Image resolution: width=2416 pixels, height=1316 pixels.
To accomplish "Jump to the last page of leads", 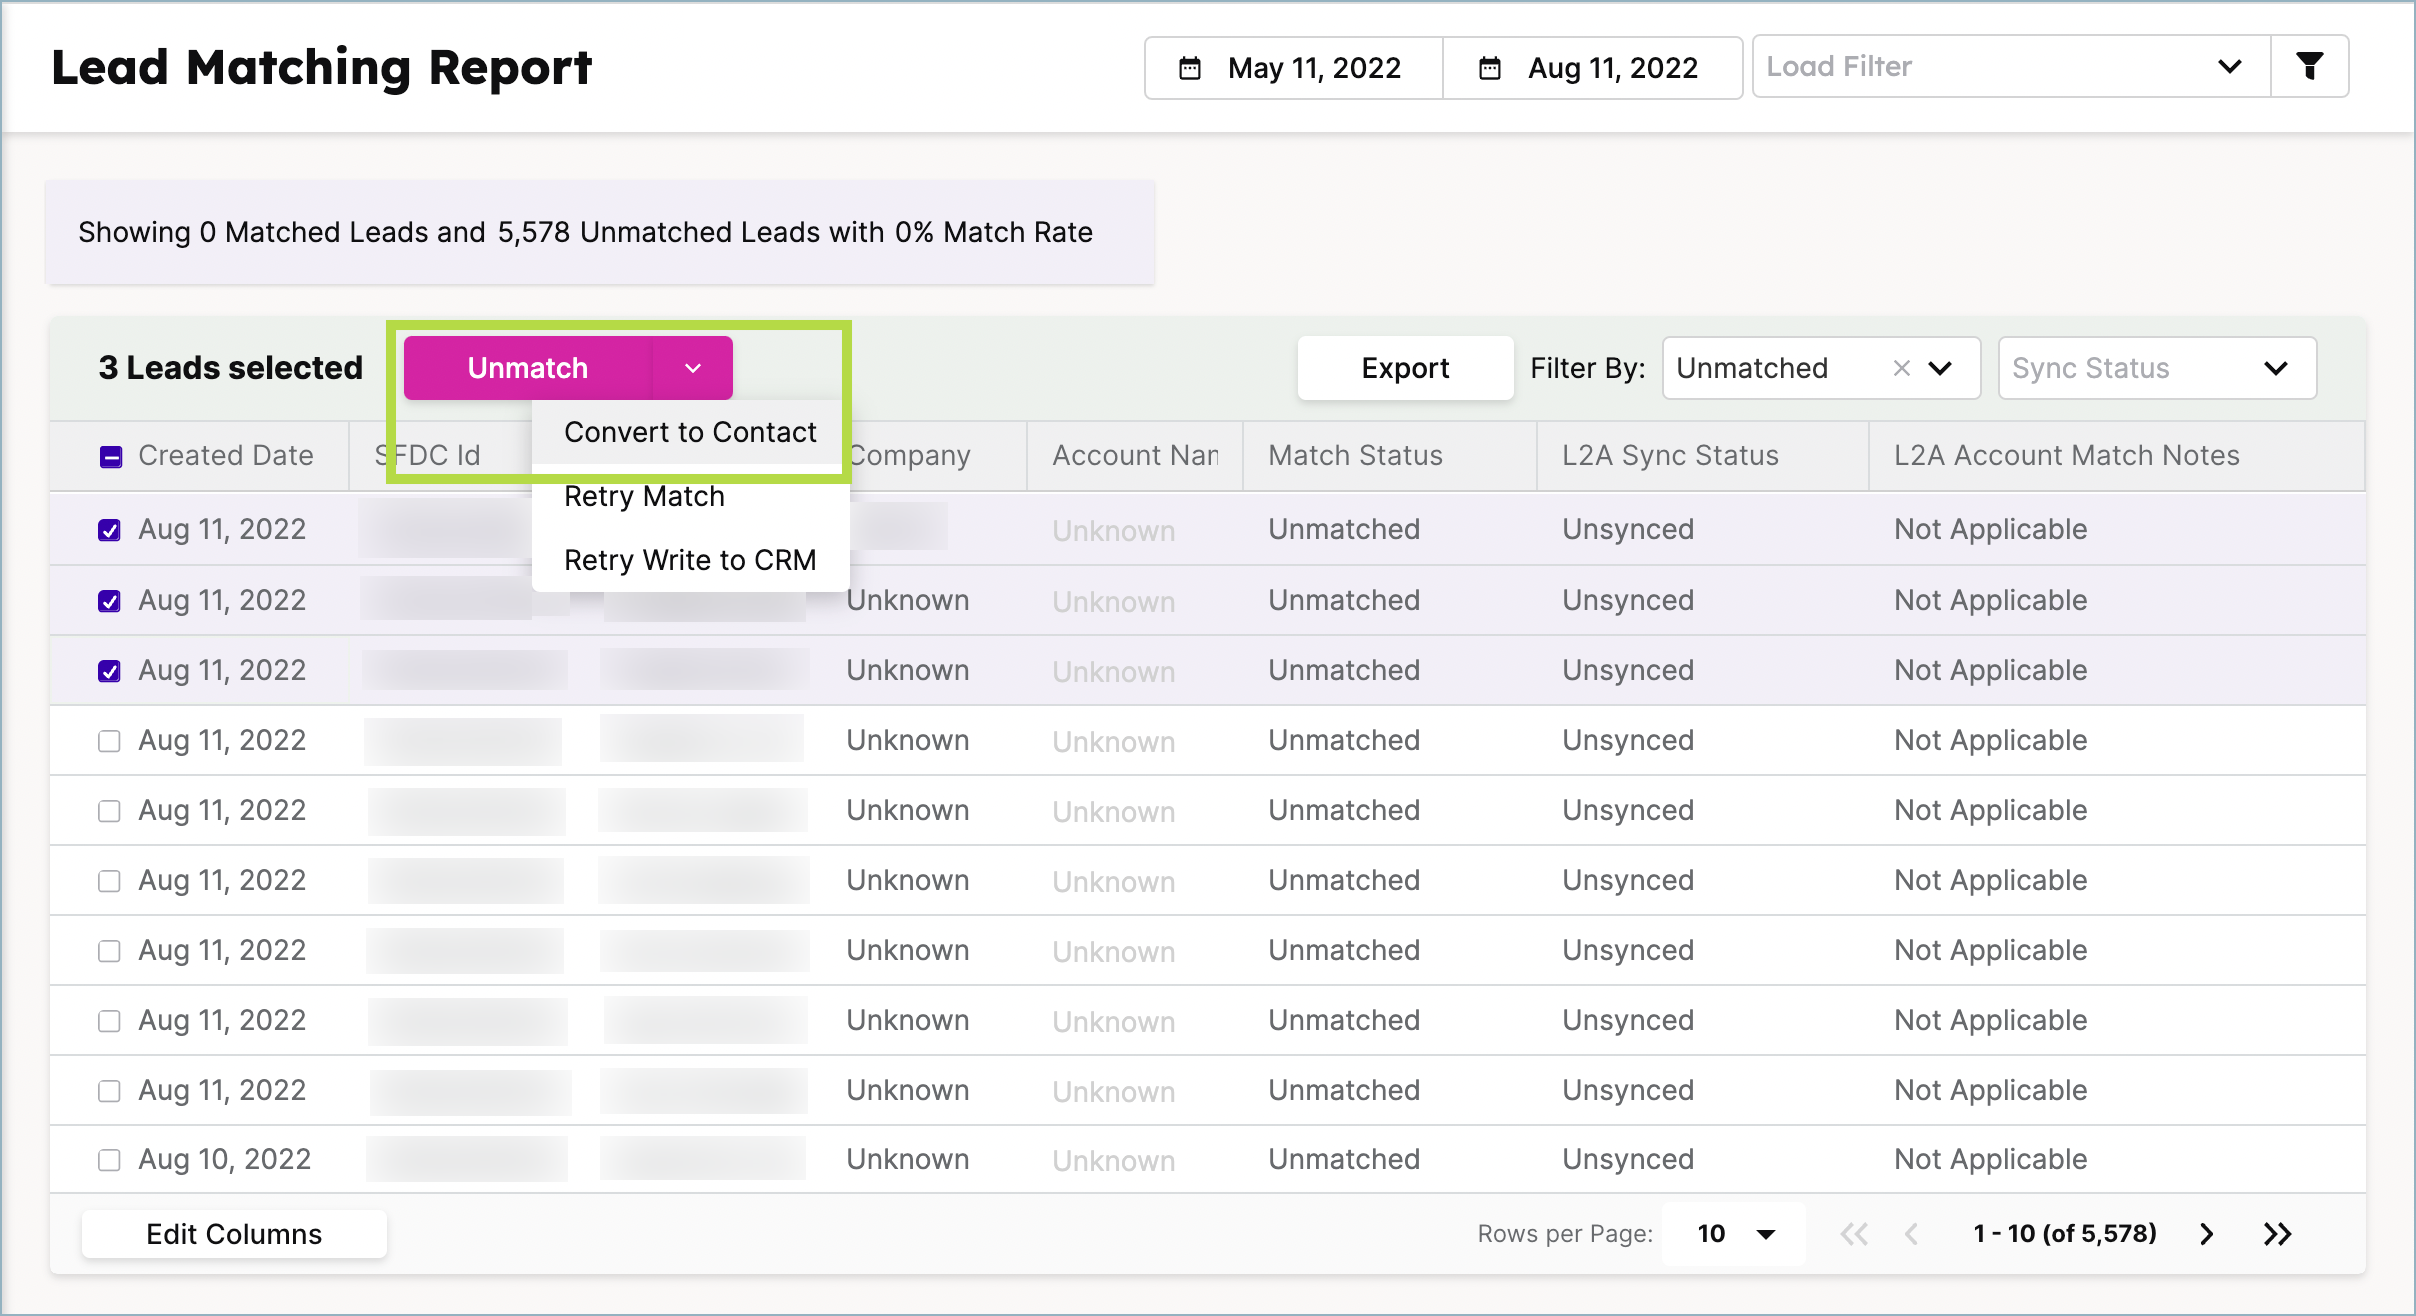I will (2278, 1234).
